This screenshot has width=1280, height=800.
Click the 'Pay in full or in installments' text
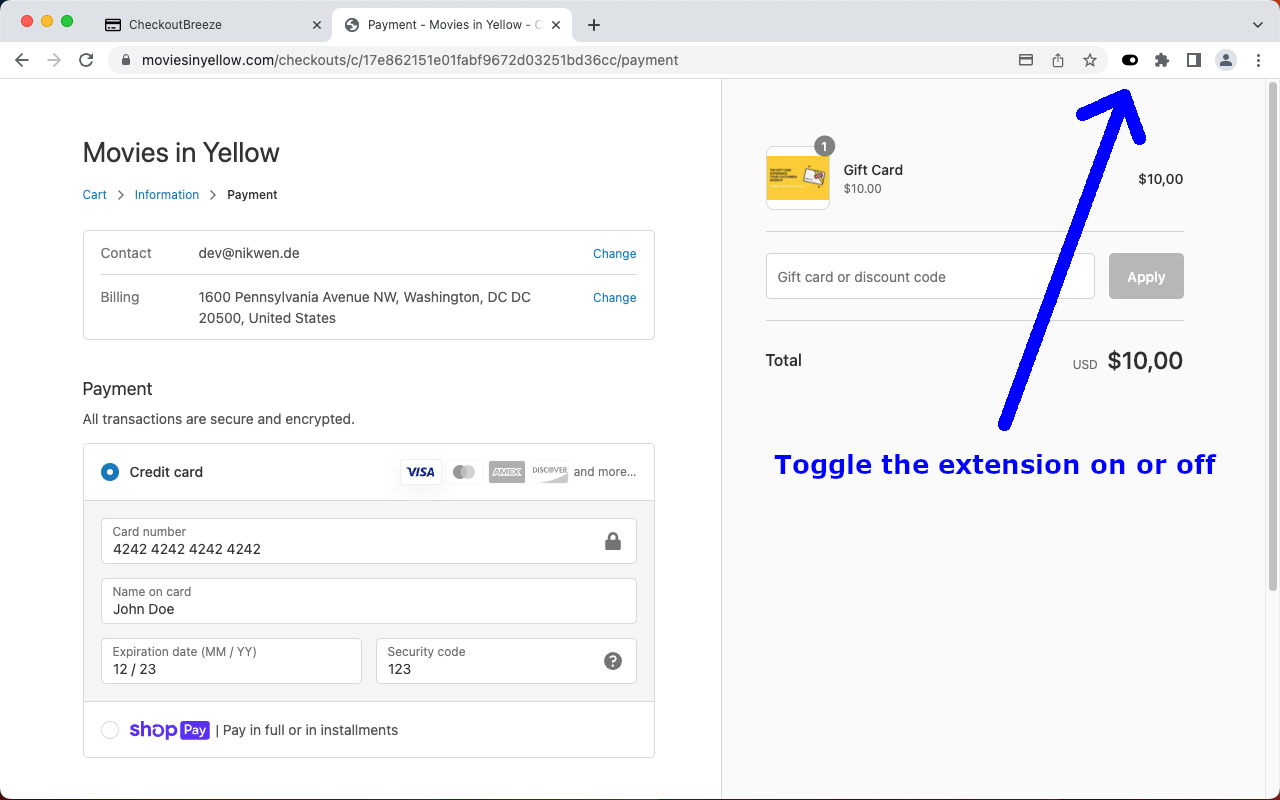pyautogui.click(x=310, y=730)
